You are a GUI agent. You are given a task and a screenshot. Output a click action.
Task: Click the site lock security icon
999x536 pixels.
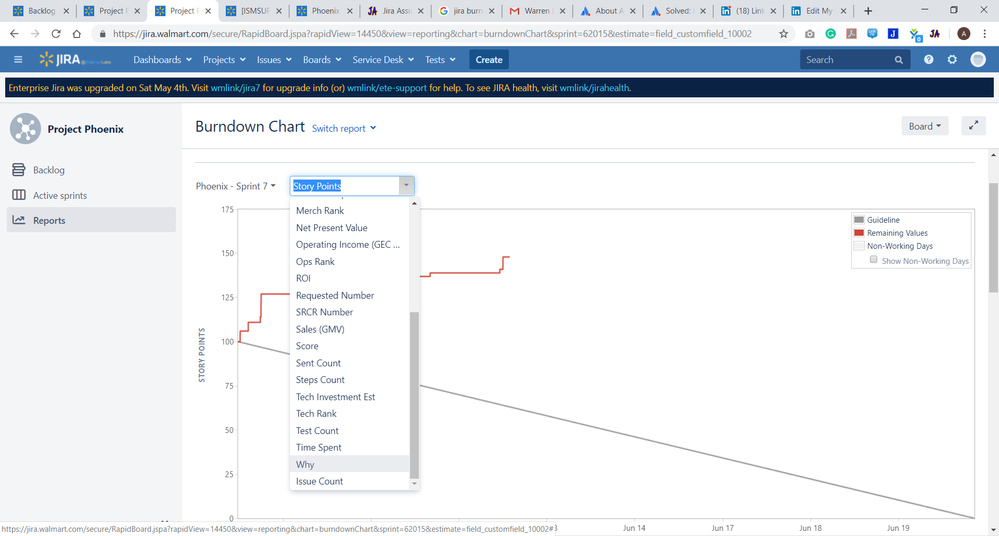(x=103, y=34)
